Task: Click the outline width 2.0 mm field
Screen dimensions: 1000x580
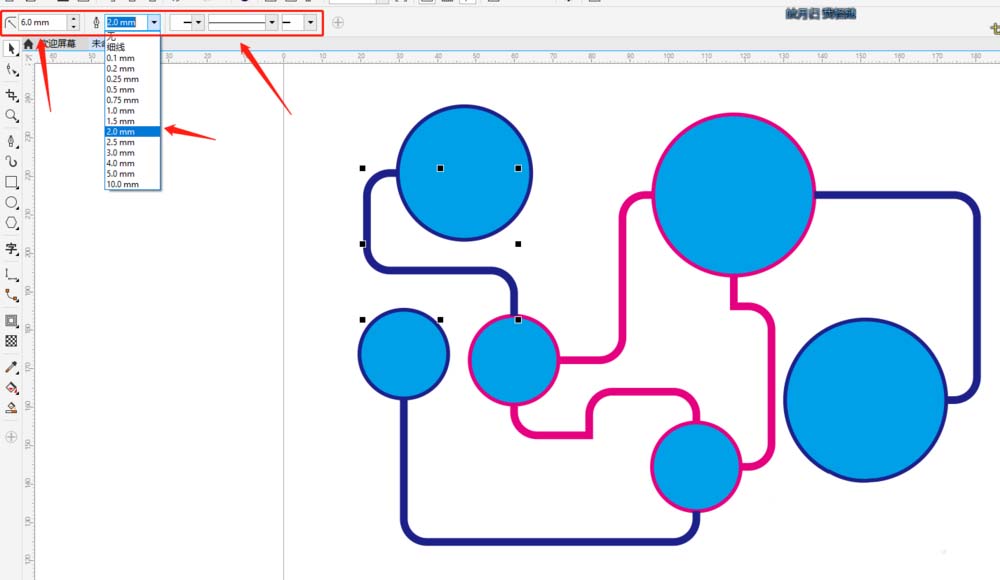Action: (x=126, y=22)
